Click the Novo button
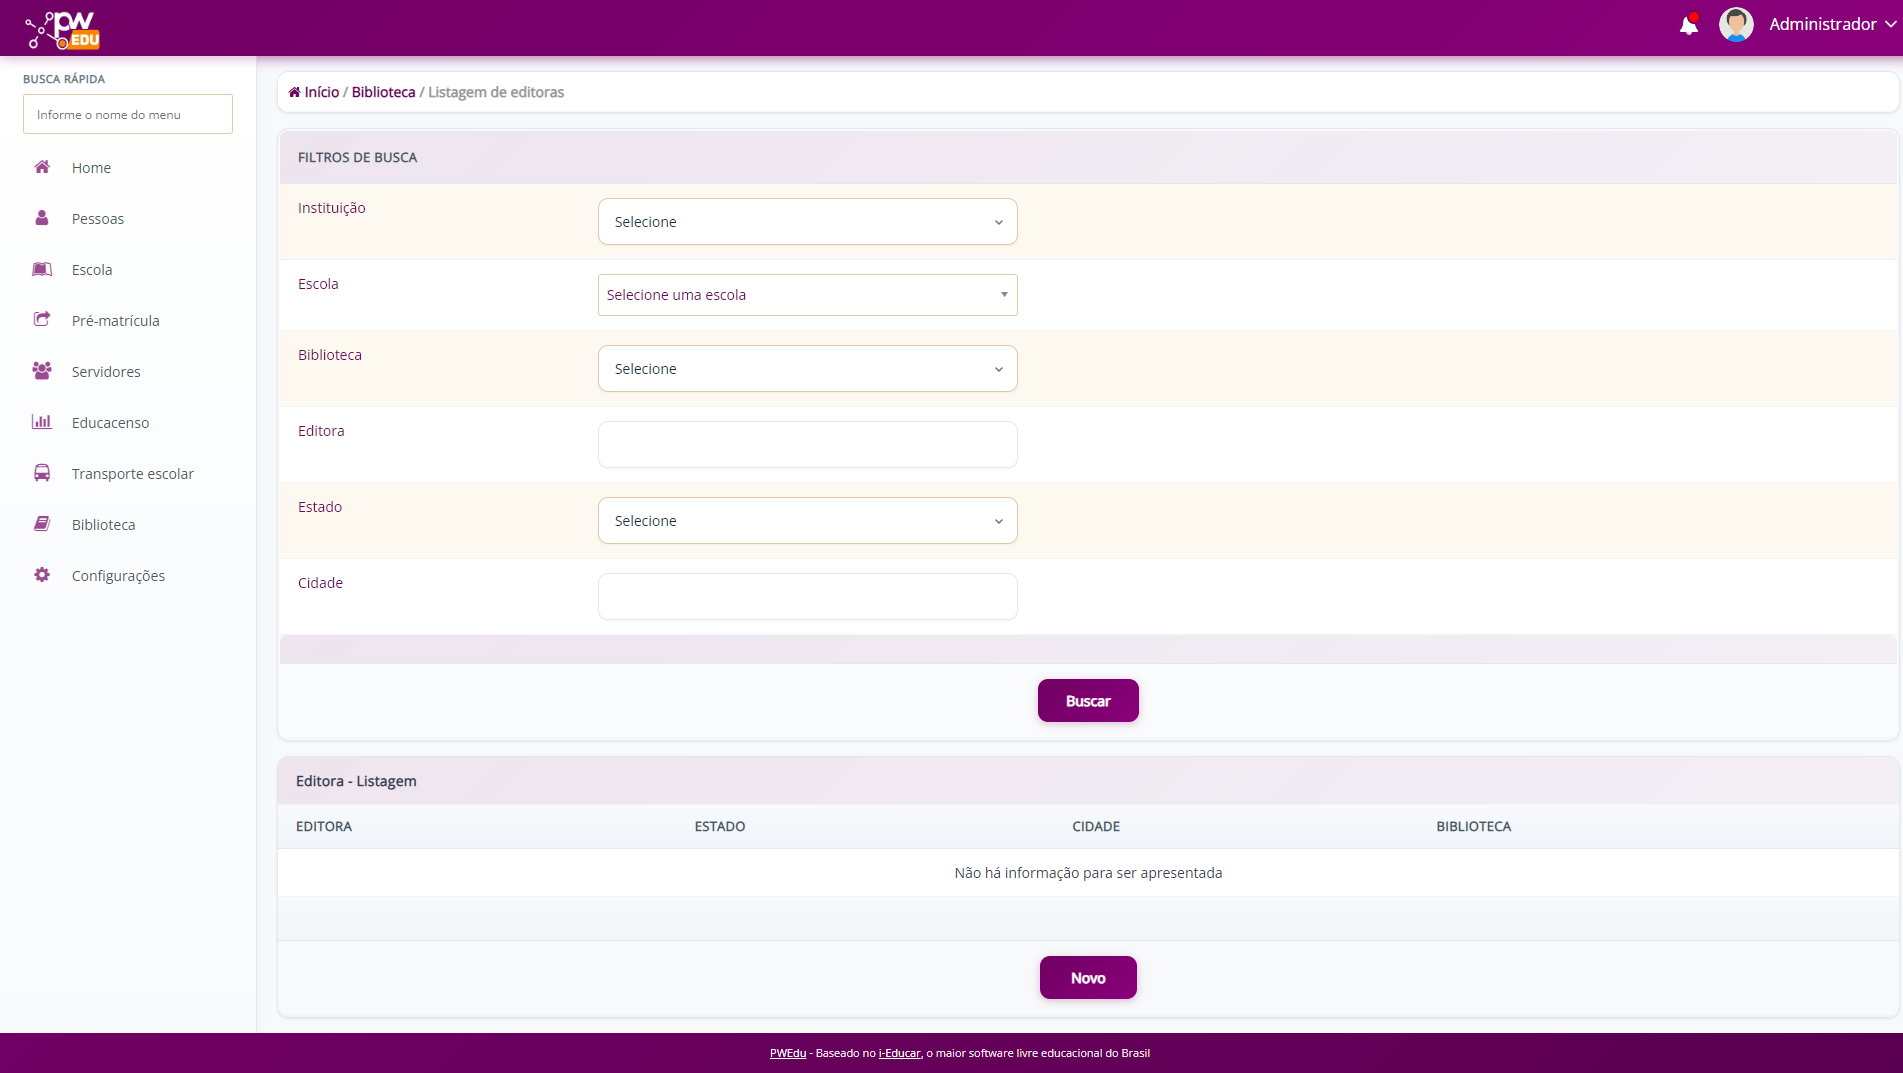This screenshot has height=1073, width=1903. click(x=1088, y=978)
